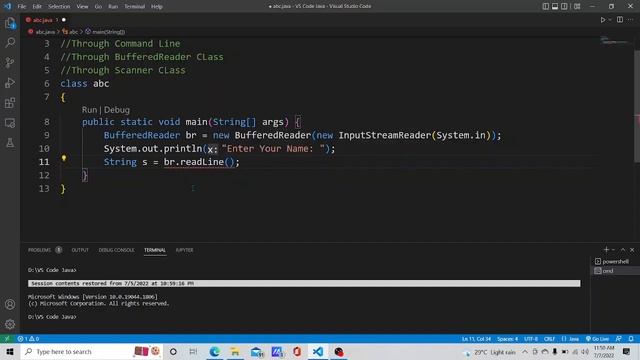Click Ln 11, Col 34 in status bar
The width and height of the screenshot is (640, 360).
(x=476, y=339)
